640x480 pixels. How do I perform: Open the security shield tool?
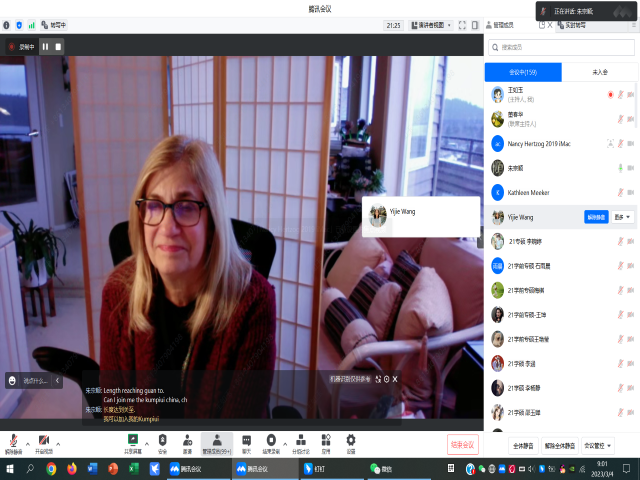pos(162,444)
